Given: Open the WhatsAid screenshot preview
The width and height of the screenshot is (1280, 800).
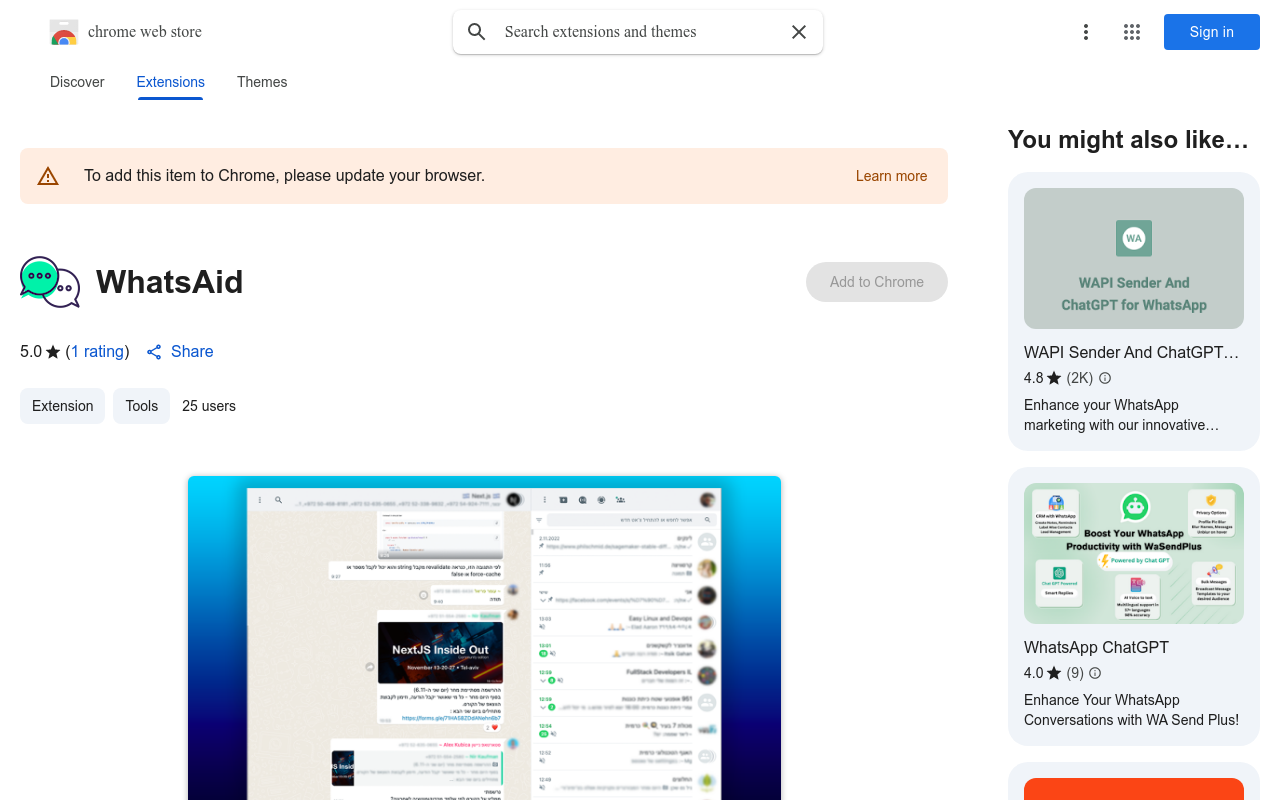Looking at the screenshot, I should pyautogui.click(x=484, y=637).
